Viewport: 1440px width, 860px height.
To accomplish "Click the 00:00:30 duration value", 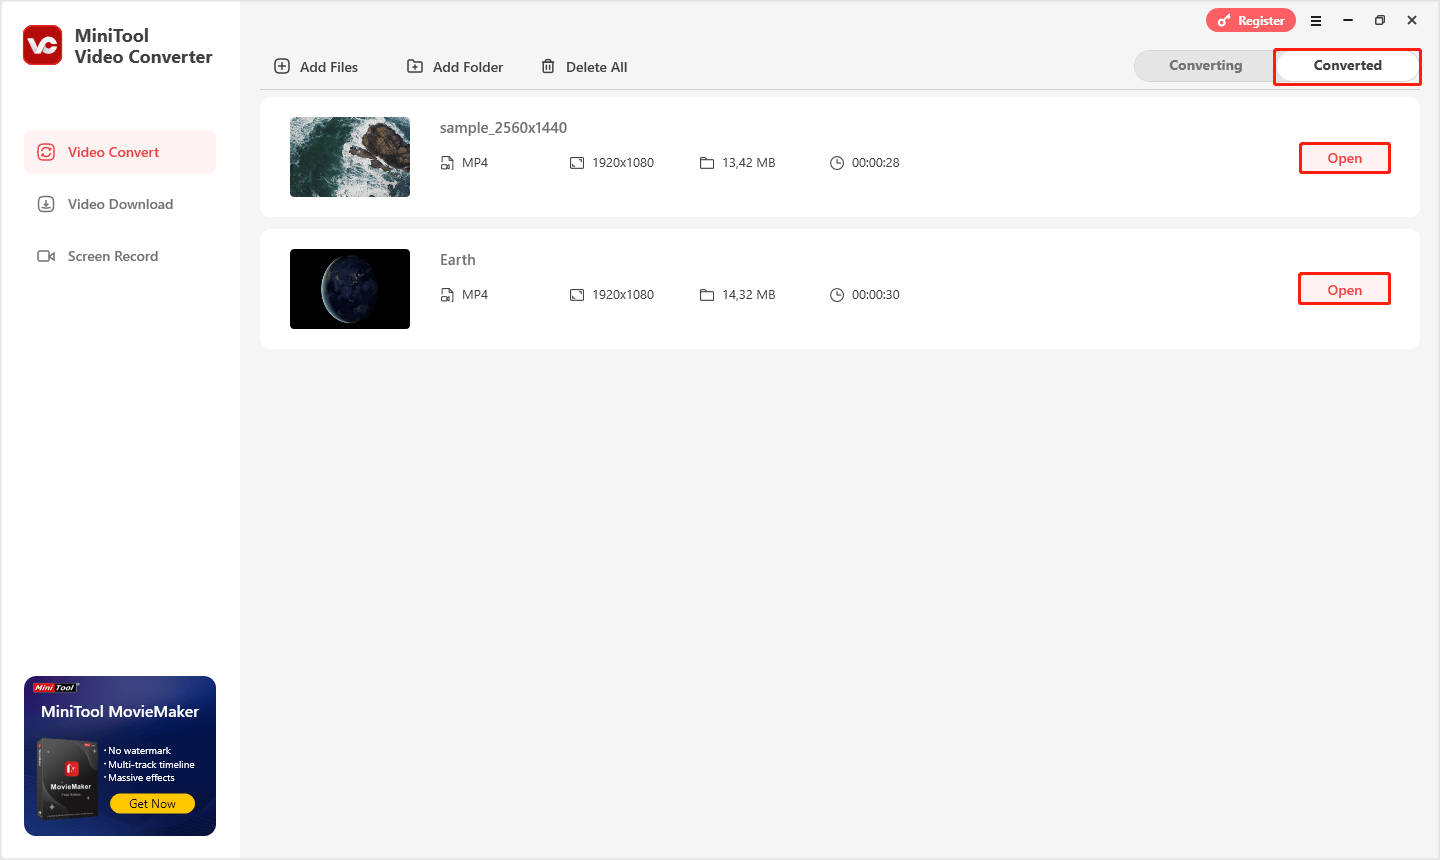I will pos(876,295).
